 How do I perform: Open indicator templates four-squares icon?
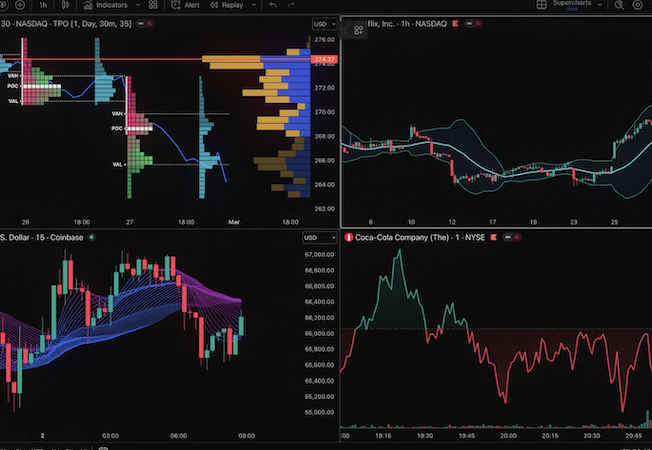pos(153,5)
